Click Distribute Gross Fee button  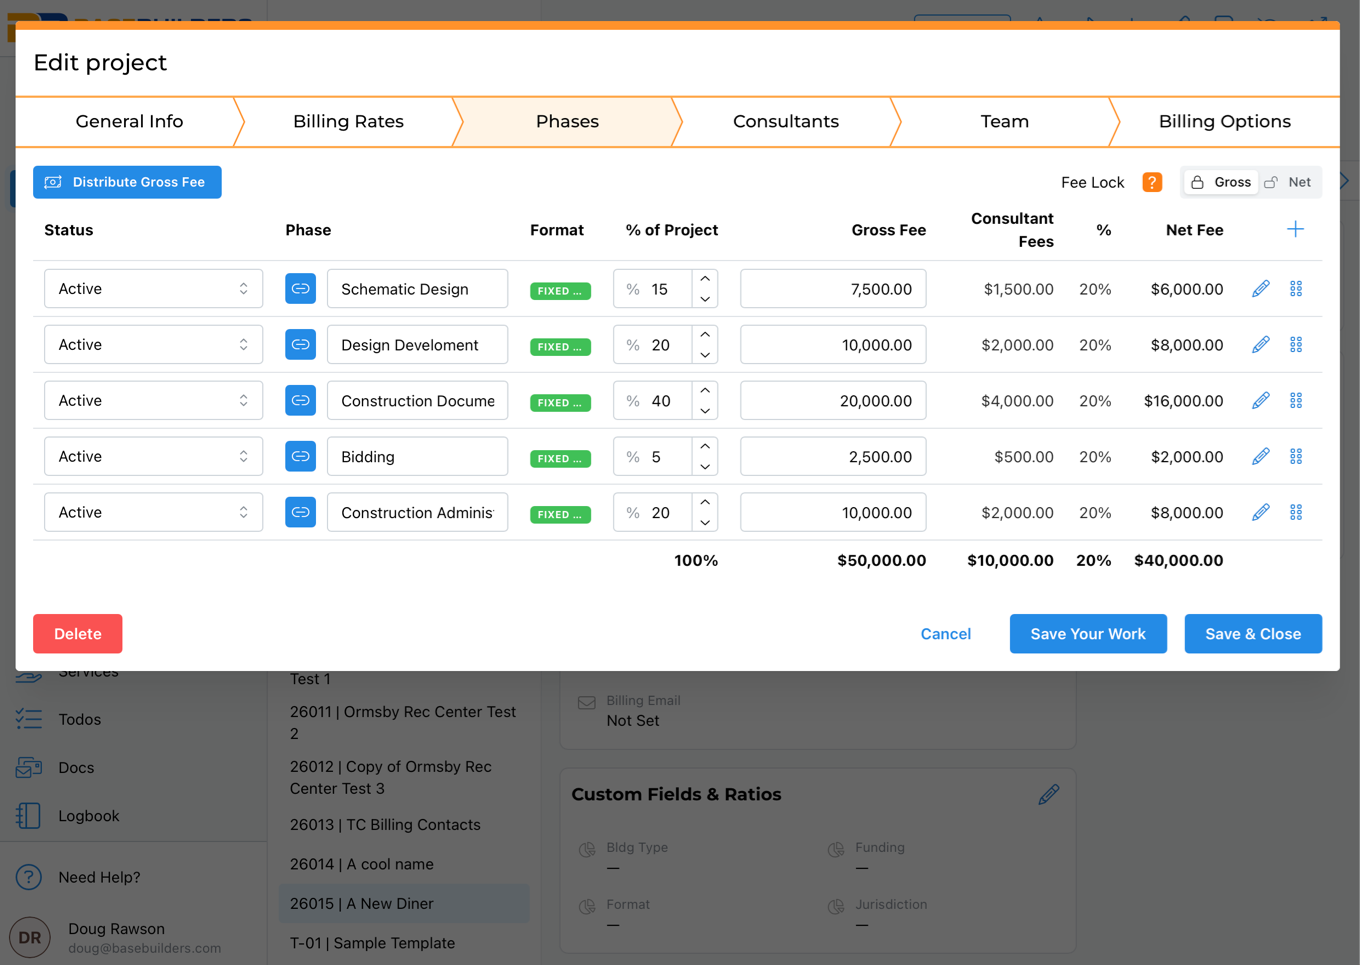(127, 182)
